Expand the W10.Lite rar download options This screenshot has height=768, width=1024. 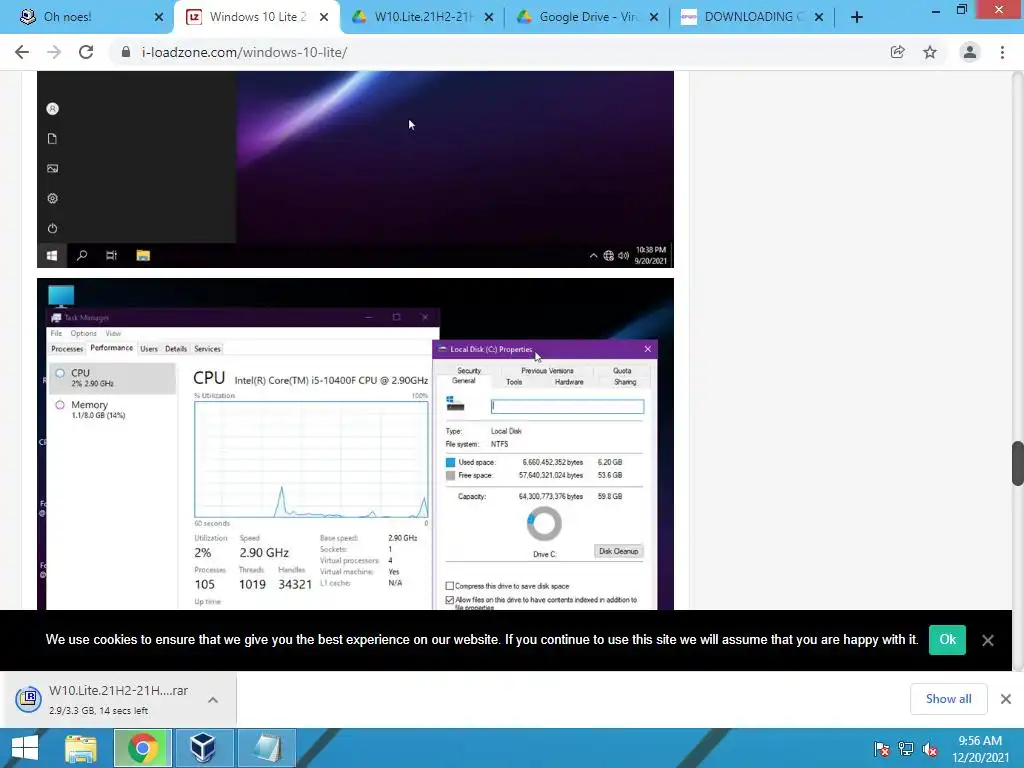click(213, 700)
